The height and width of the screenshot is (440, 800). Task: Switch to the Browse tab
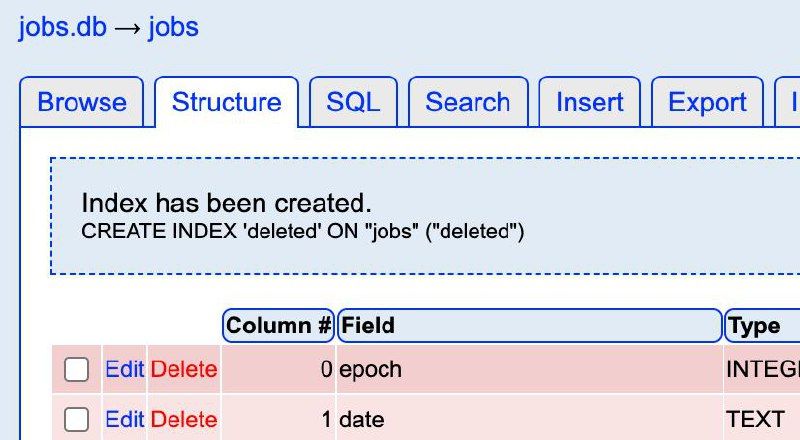(x=82, y=102)
